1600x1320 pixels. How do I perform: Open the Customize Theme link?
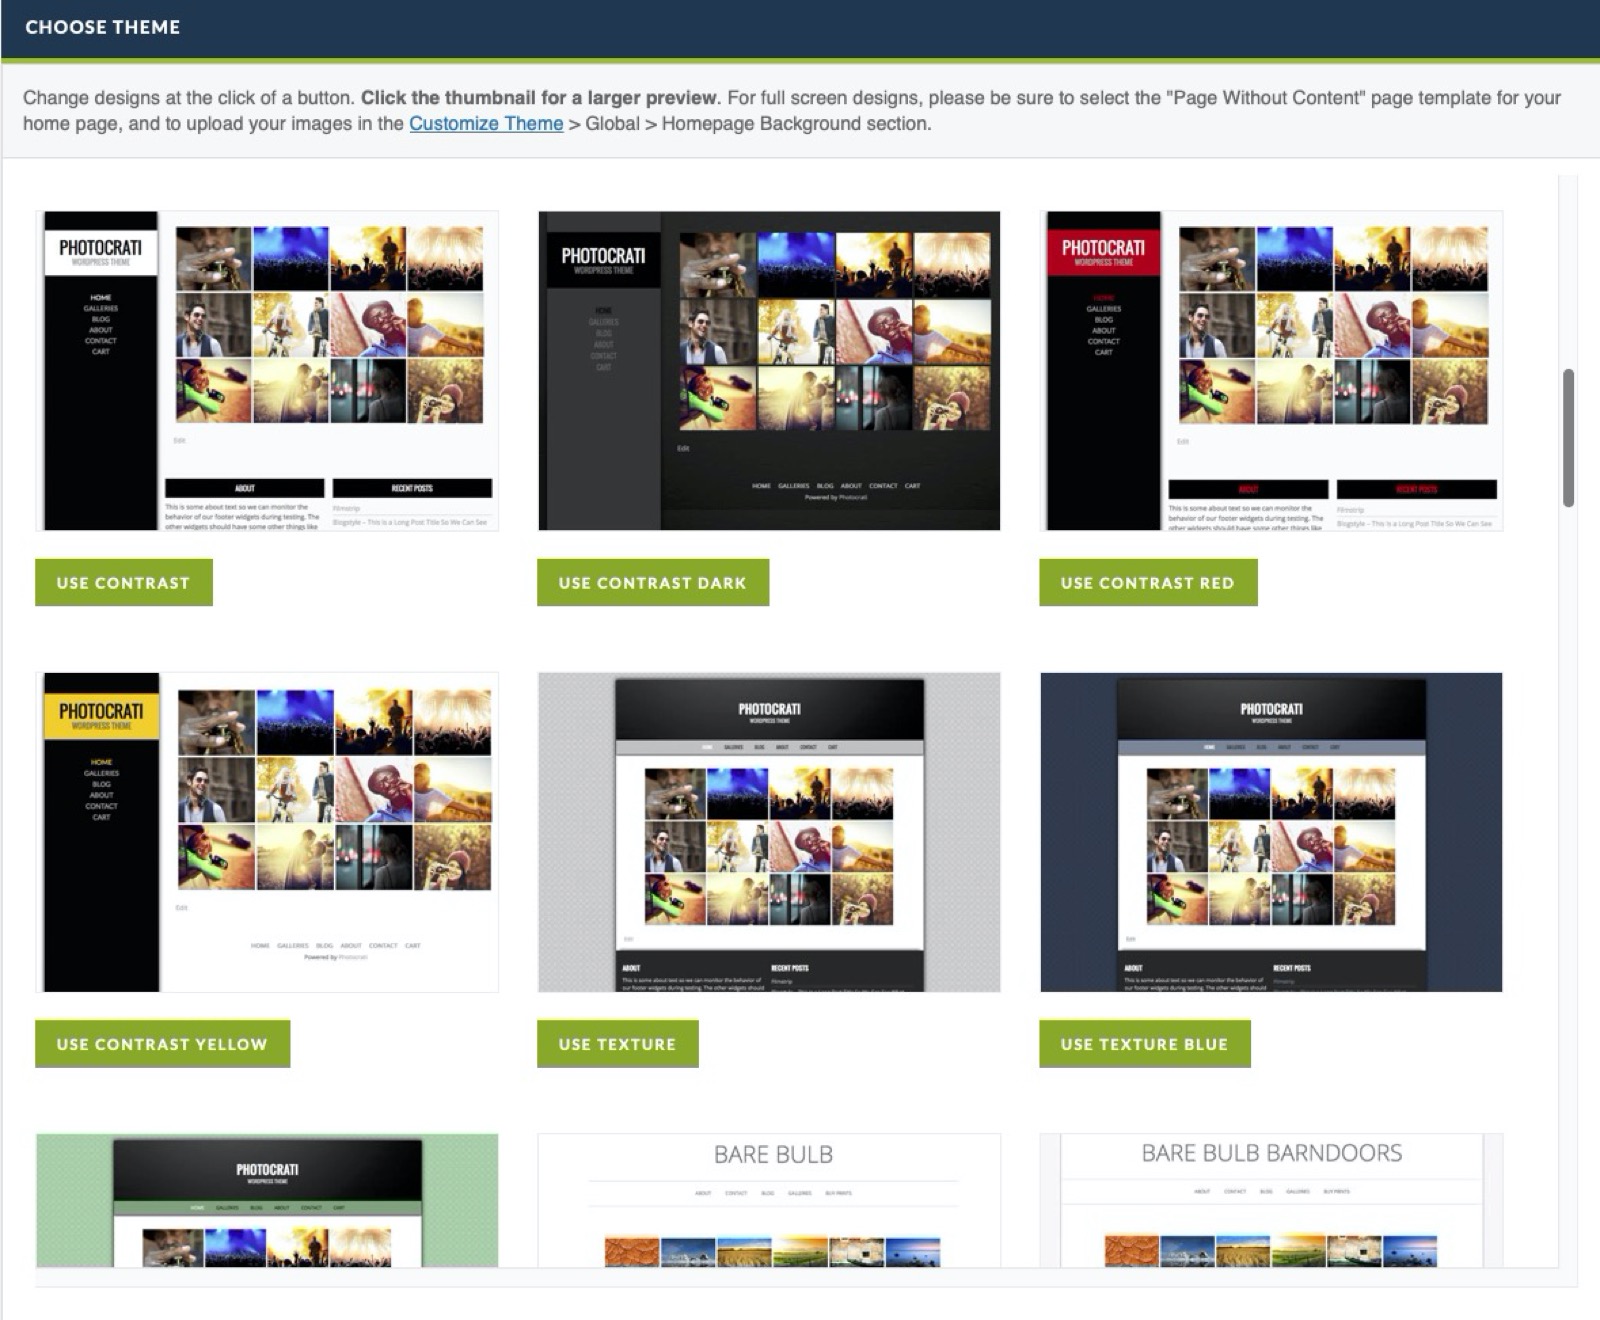pos(486,124)
